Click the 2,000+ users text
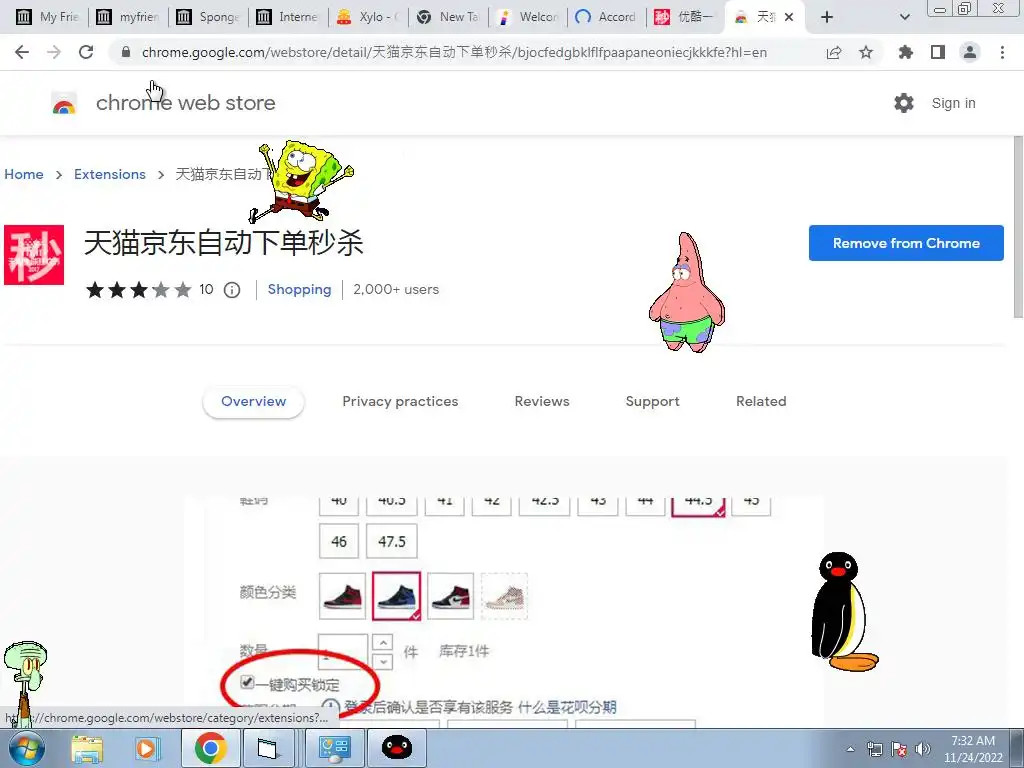1024x768 pixels. coord(396,289)
